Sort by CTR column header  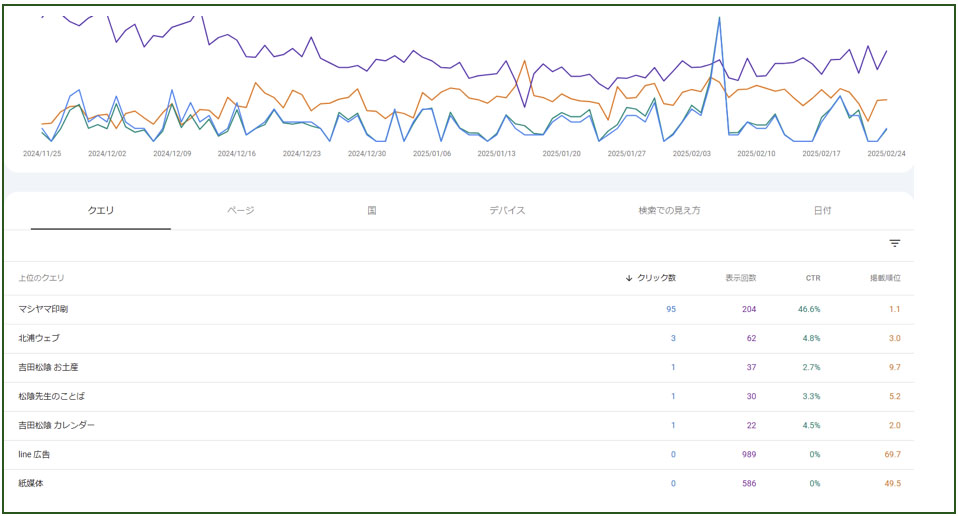[813, 278]
